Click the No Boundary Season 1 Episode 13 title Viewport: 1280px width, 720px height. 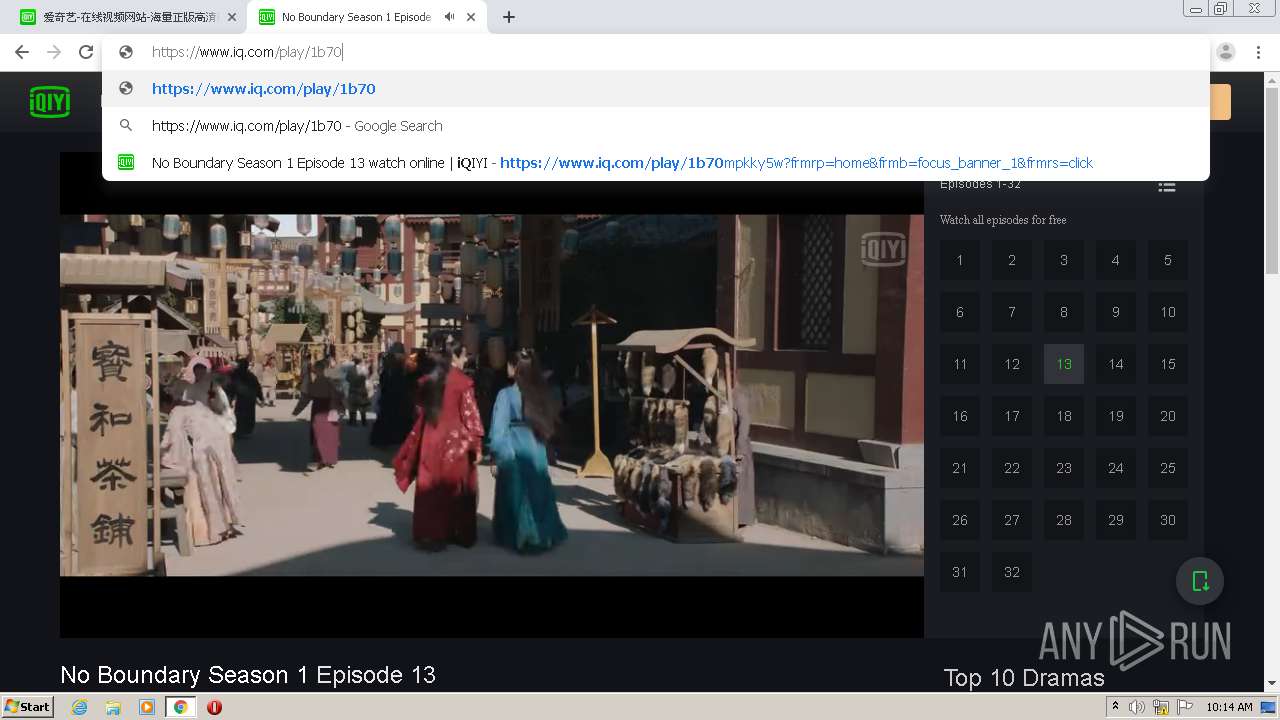coord(248,675)
